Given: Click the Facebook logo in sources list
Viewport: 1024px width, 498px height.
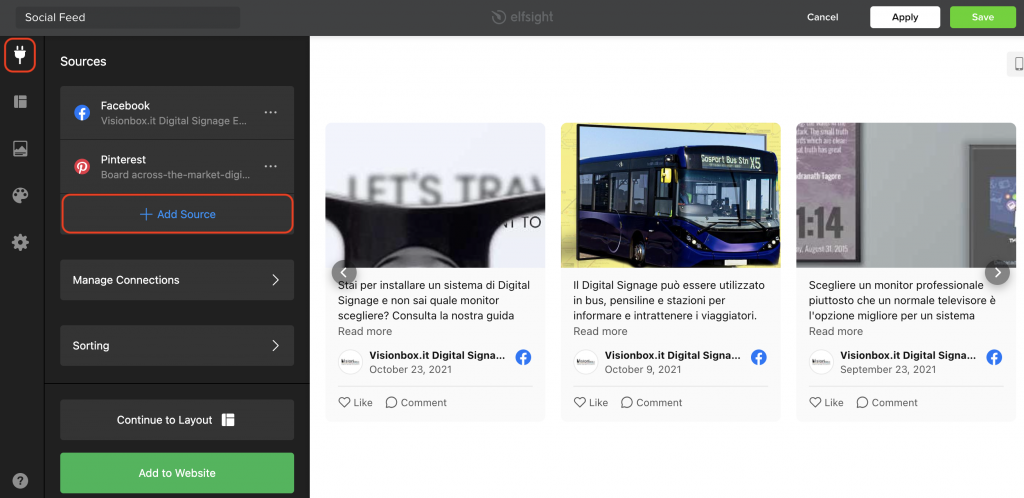Looking at the screenshot, I should pos(82,112).
